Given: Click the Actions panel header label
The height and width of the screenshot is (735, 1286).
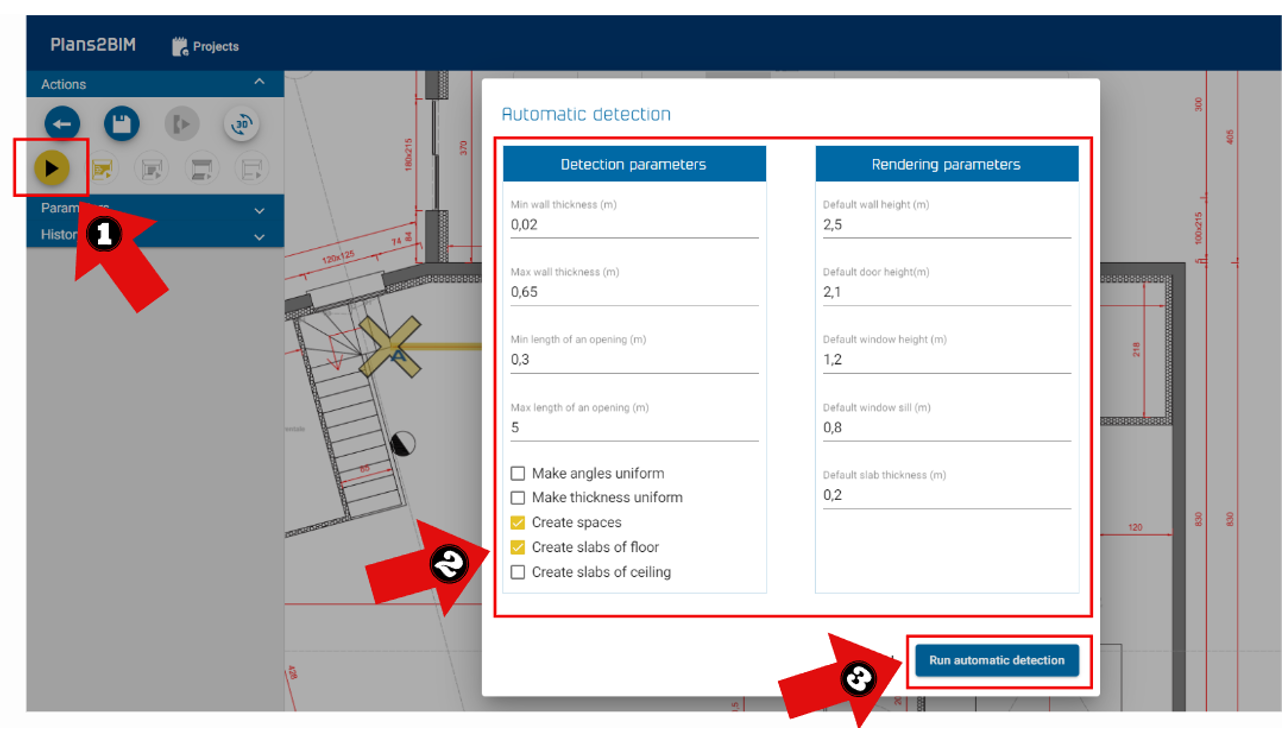Looking at the screenshot, I should [64, 84].
